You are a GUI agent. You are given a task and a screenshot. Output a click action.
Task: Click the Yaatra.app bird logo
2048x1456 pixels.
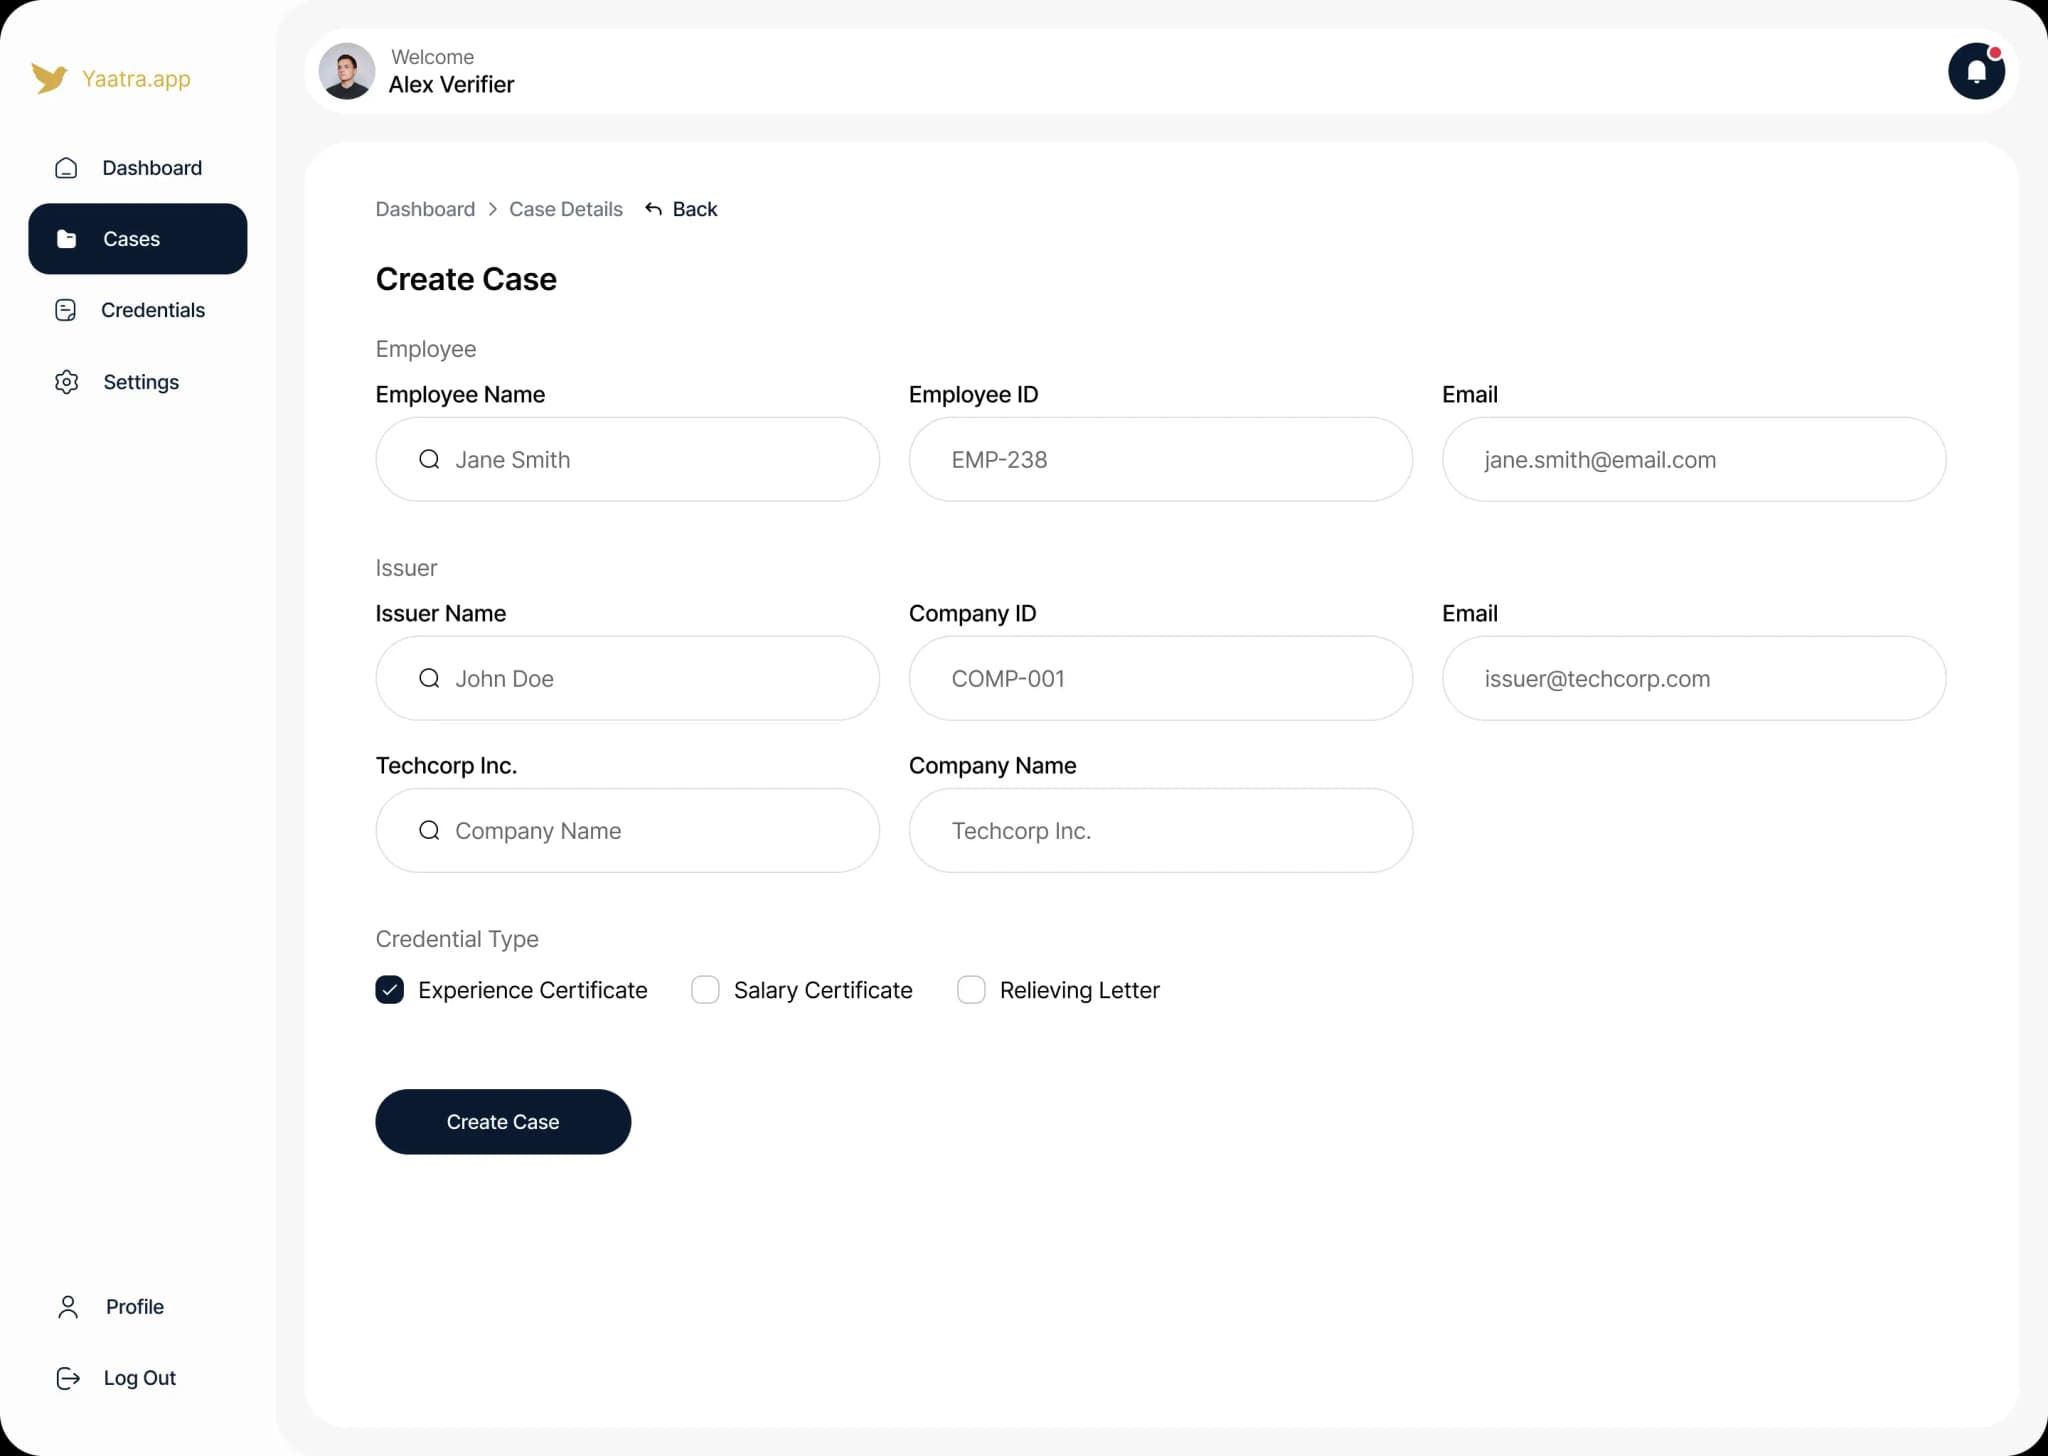(49, 78)
